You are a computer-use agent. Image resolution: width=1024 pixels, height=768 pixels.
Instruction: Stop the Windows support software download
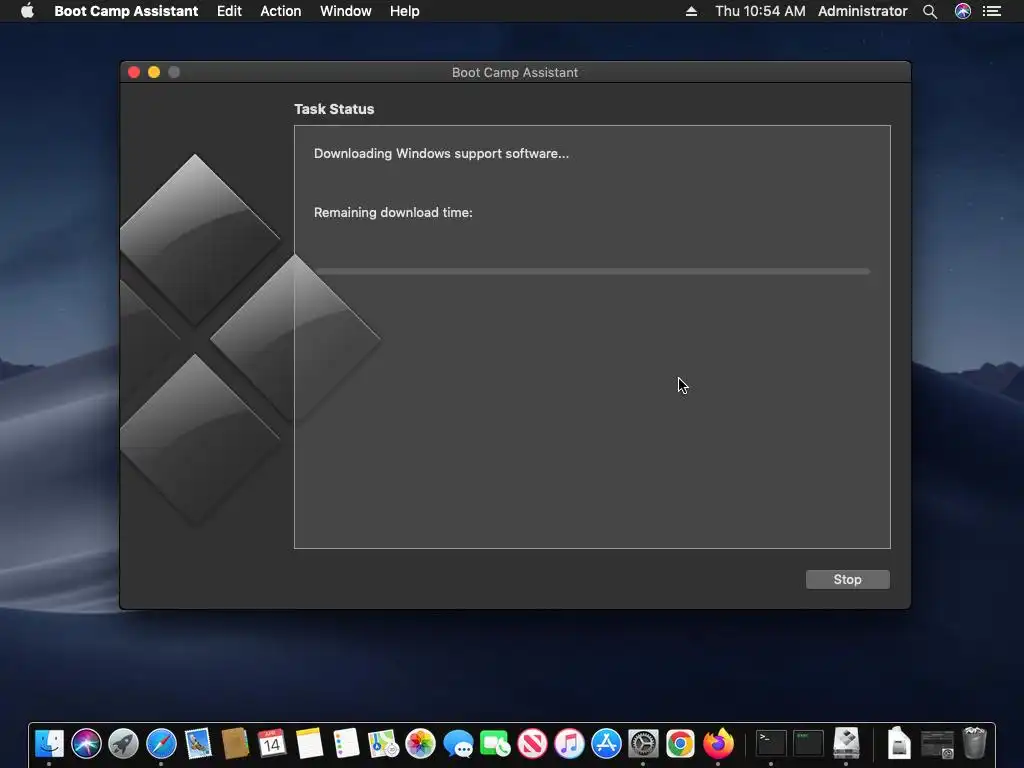point(847,579)
